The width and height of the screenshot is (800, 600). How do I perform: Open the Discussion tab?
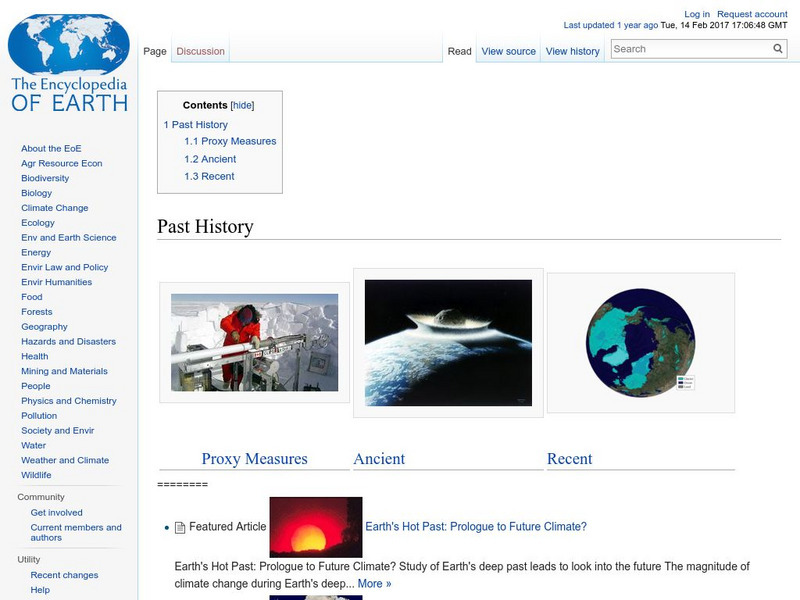coord(201,51)
